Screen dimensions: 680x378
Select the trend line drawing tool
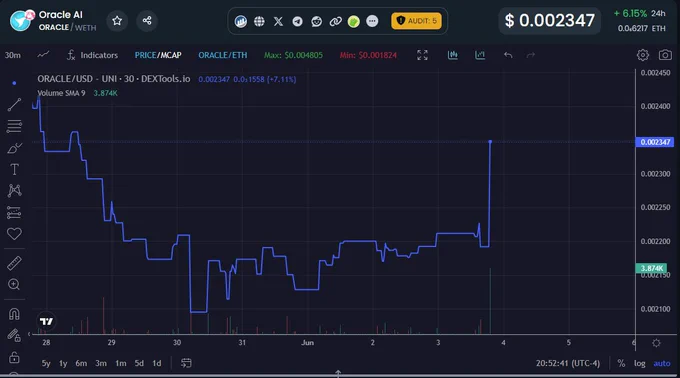(x=14, y=104)
